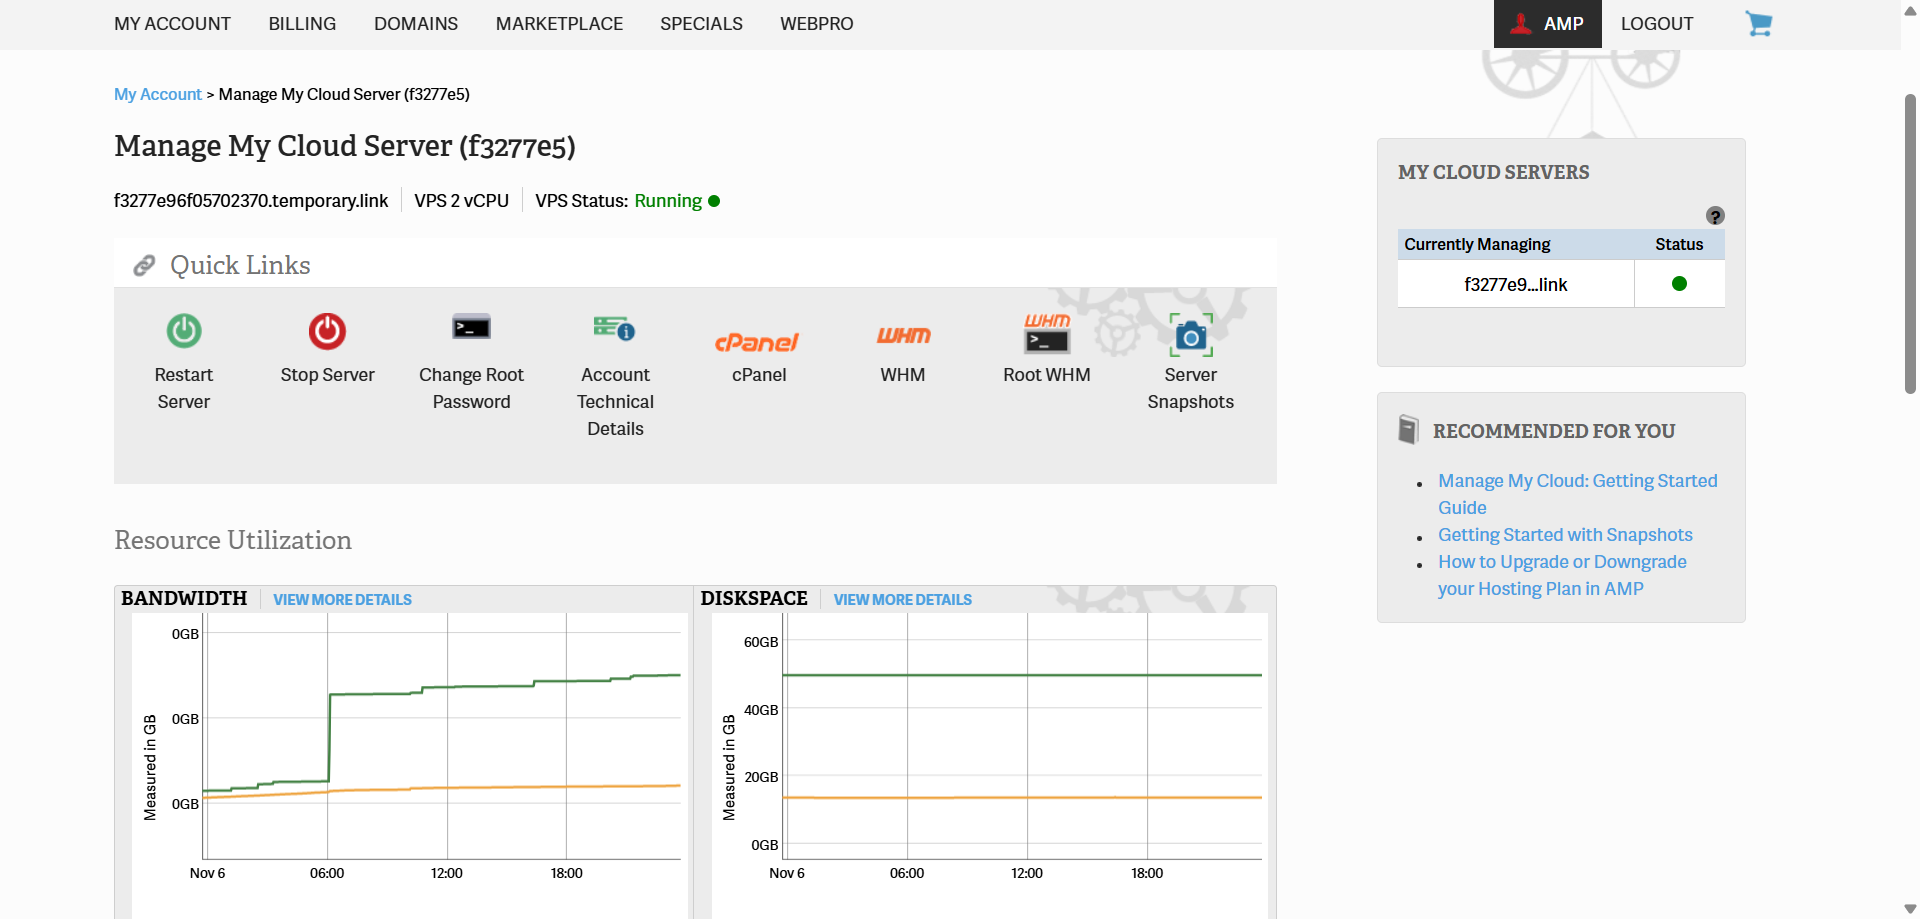Open Account Technical Details icon
The height and width of the screenshot is (919, 1920).
615,328
